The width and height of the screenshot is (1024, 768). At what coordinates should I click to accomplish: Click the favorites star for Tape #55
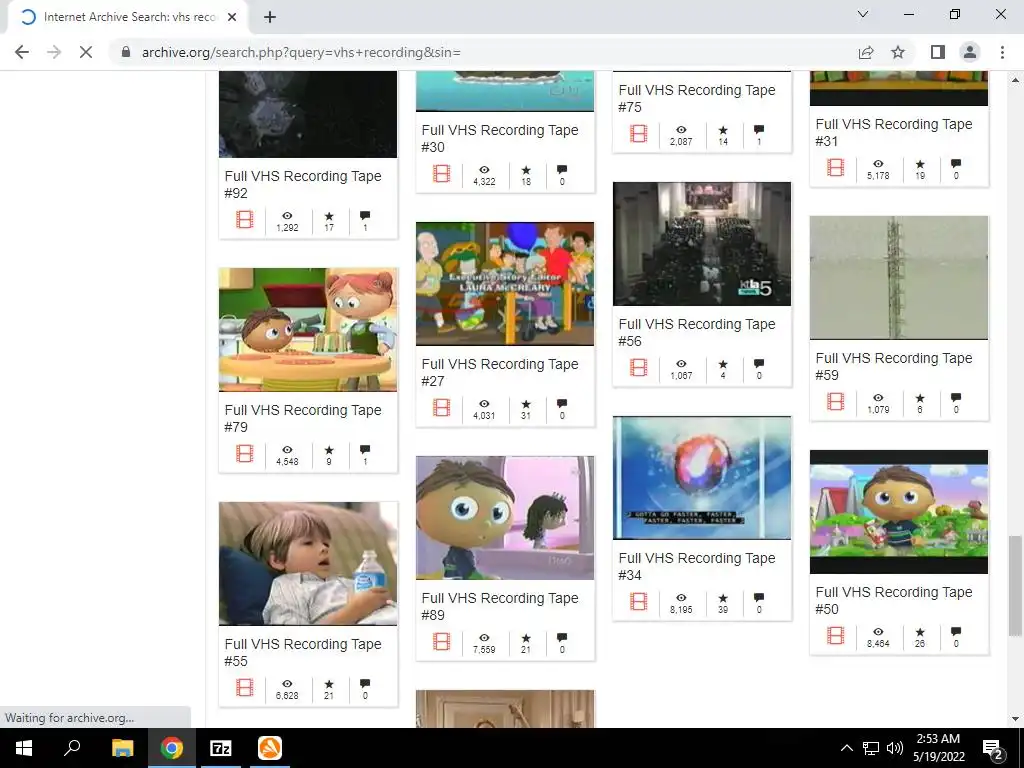328,684
